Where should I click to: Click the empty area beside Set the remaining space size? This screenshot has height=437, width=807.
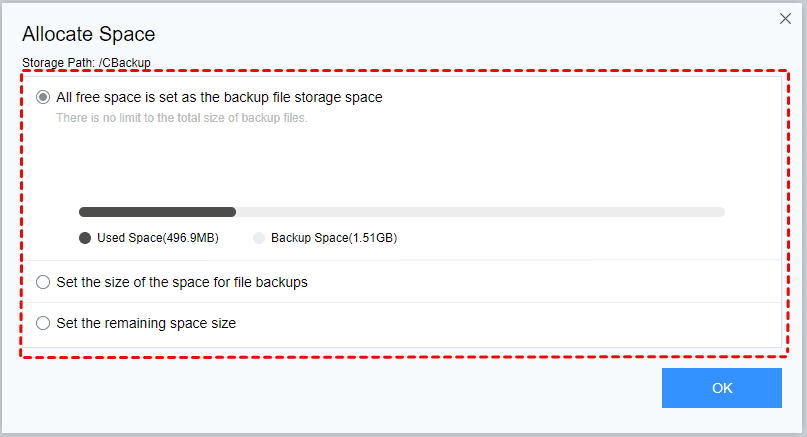508,323
